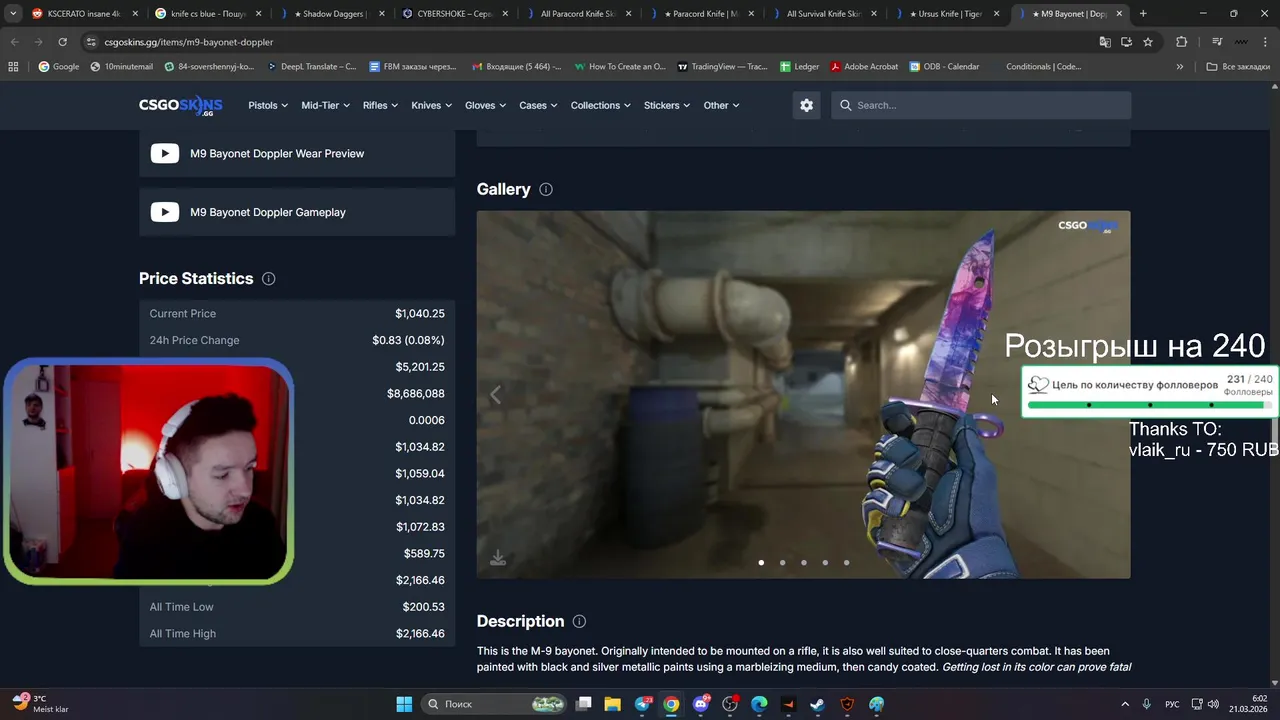Screen dimensions: 1280x720
Task: Click the site Search field
Action: coord(981,105)
